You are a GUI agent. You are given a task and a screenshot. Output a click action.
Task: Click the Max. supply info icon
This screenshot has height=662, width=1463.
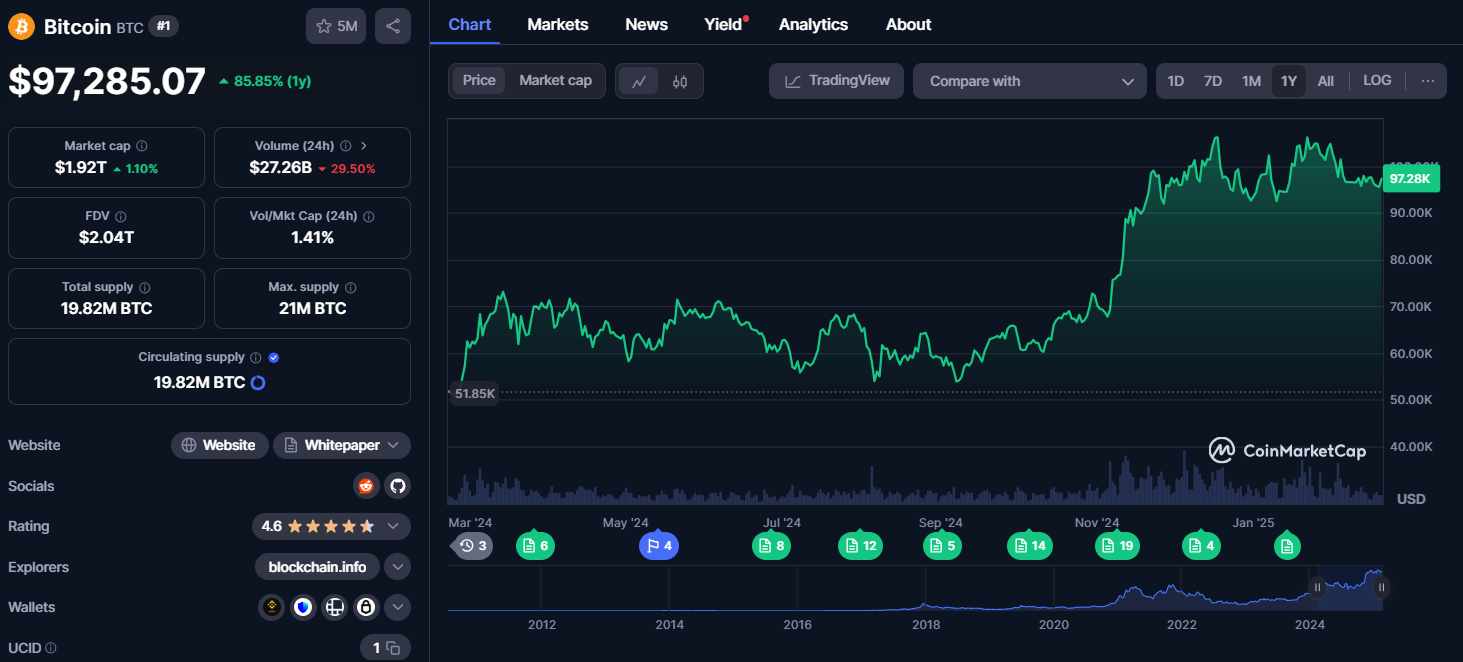[x=349, y=287]
